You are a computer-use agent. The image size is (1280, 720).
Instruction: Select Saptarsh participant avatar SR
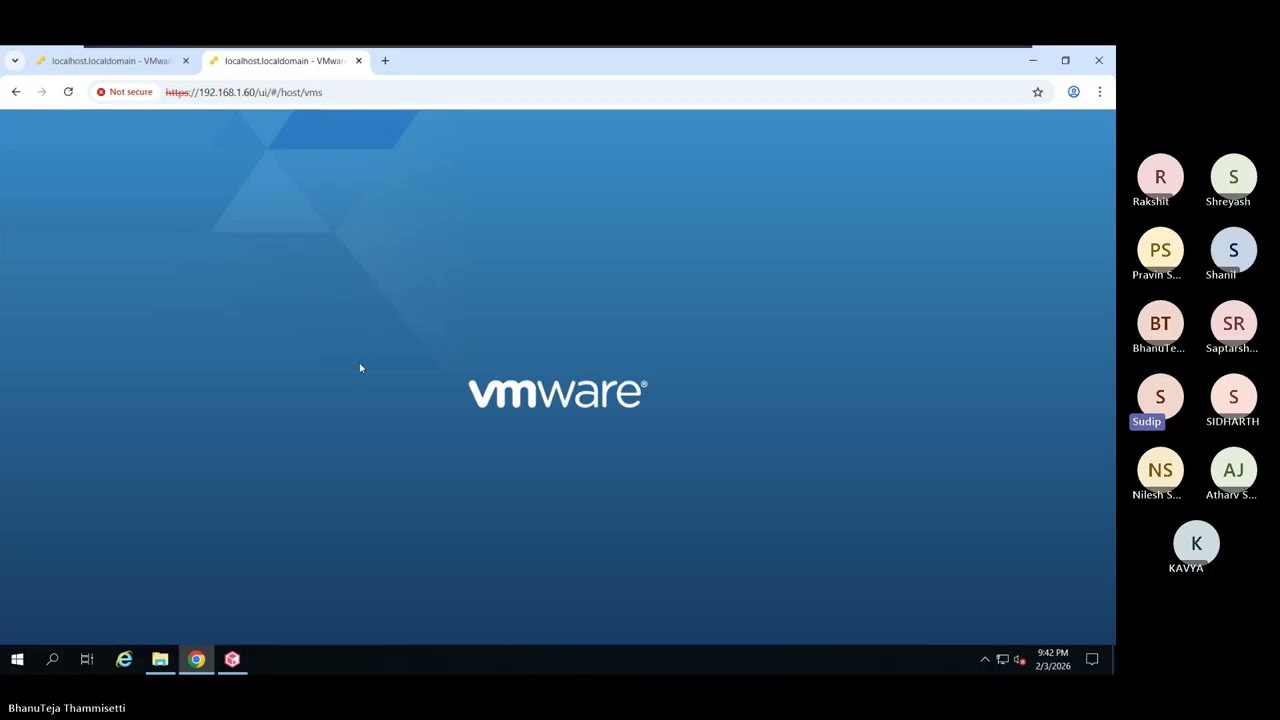click(1233, 323)
